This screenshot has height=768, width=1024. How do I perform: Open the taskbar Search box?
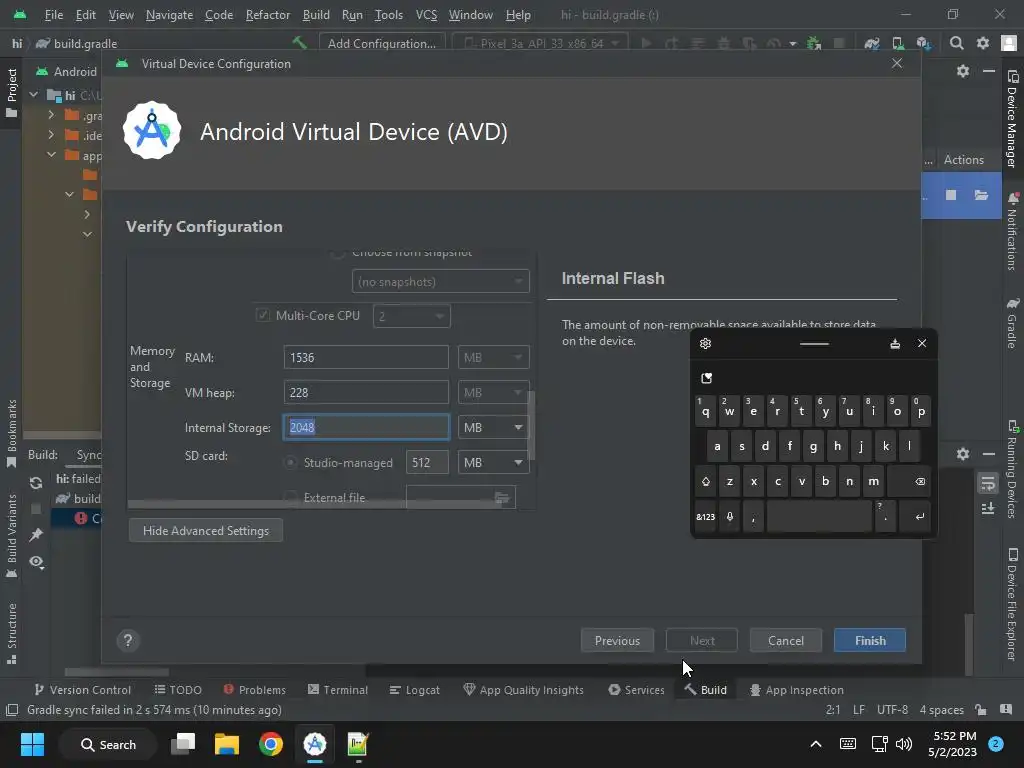[x=108, y=744]
